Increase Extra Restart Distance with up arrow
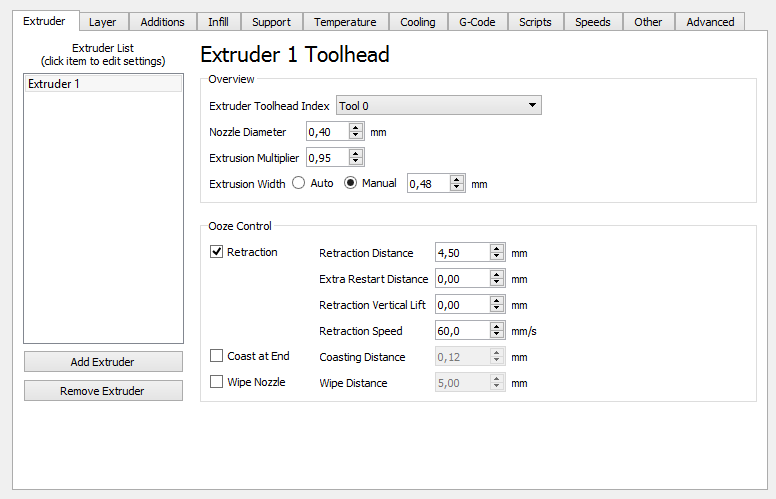This screenshot has height=499, width=776. click(x=497, y=275)
